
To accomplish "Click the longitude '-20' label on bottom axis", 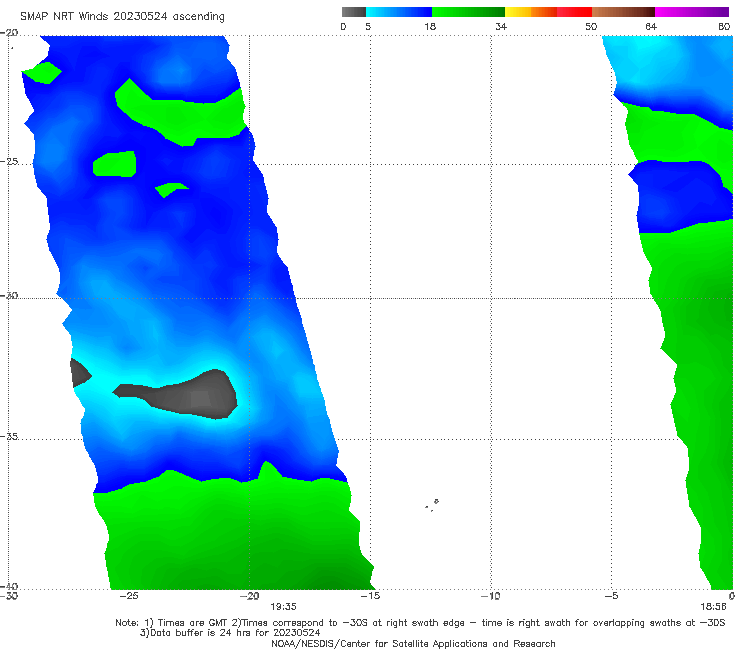I will click(250, 596).
